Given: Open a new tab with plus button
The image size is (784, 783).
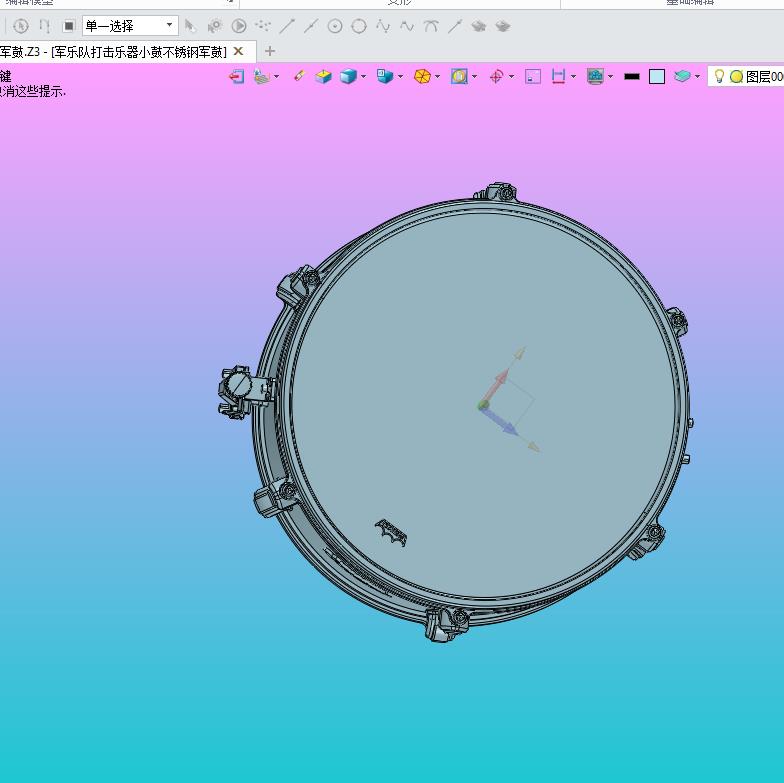Looking at the screenshot, I should coord(270,51).
